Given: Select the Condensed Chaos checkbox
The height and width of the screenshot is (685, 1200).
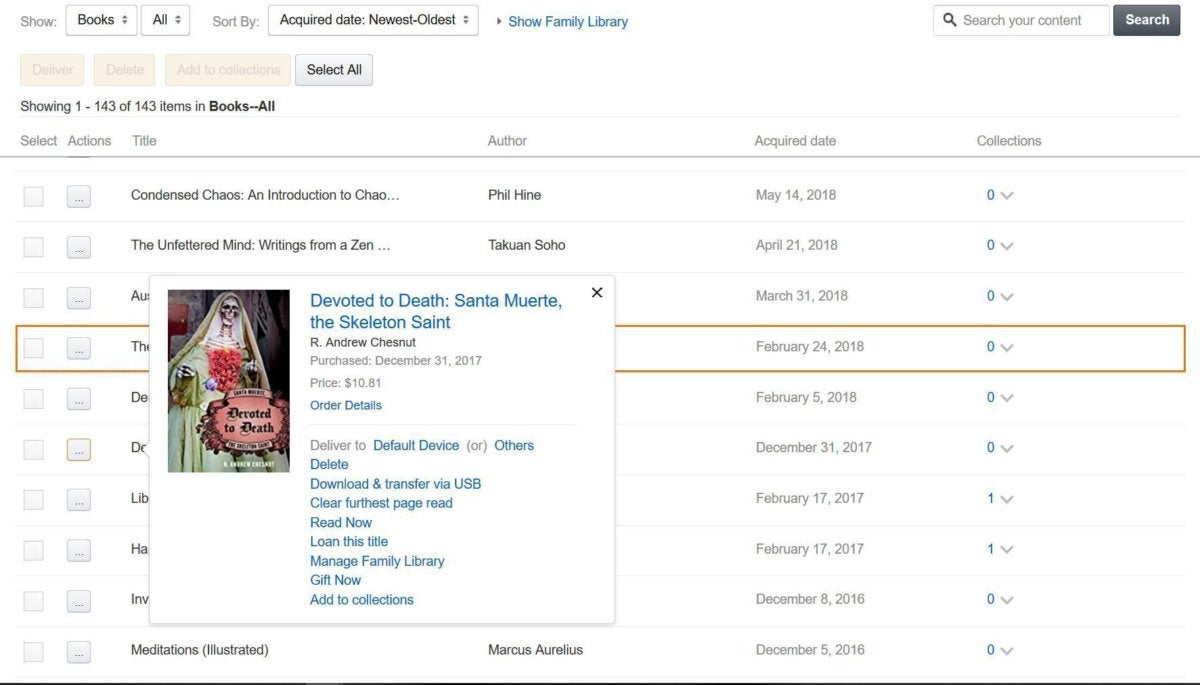Looking at the screenshot, I should [34, 196].
